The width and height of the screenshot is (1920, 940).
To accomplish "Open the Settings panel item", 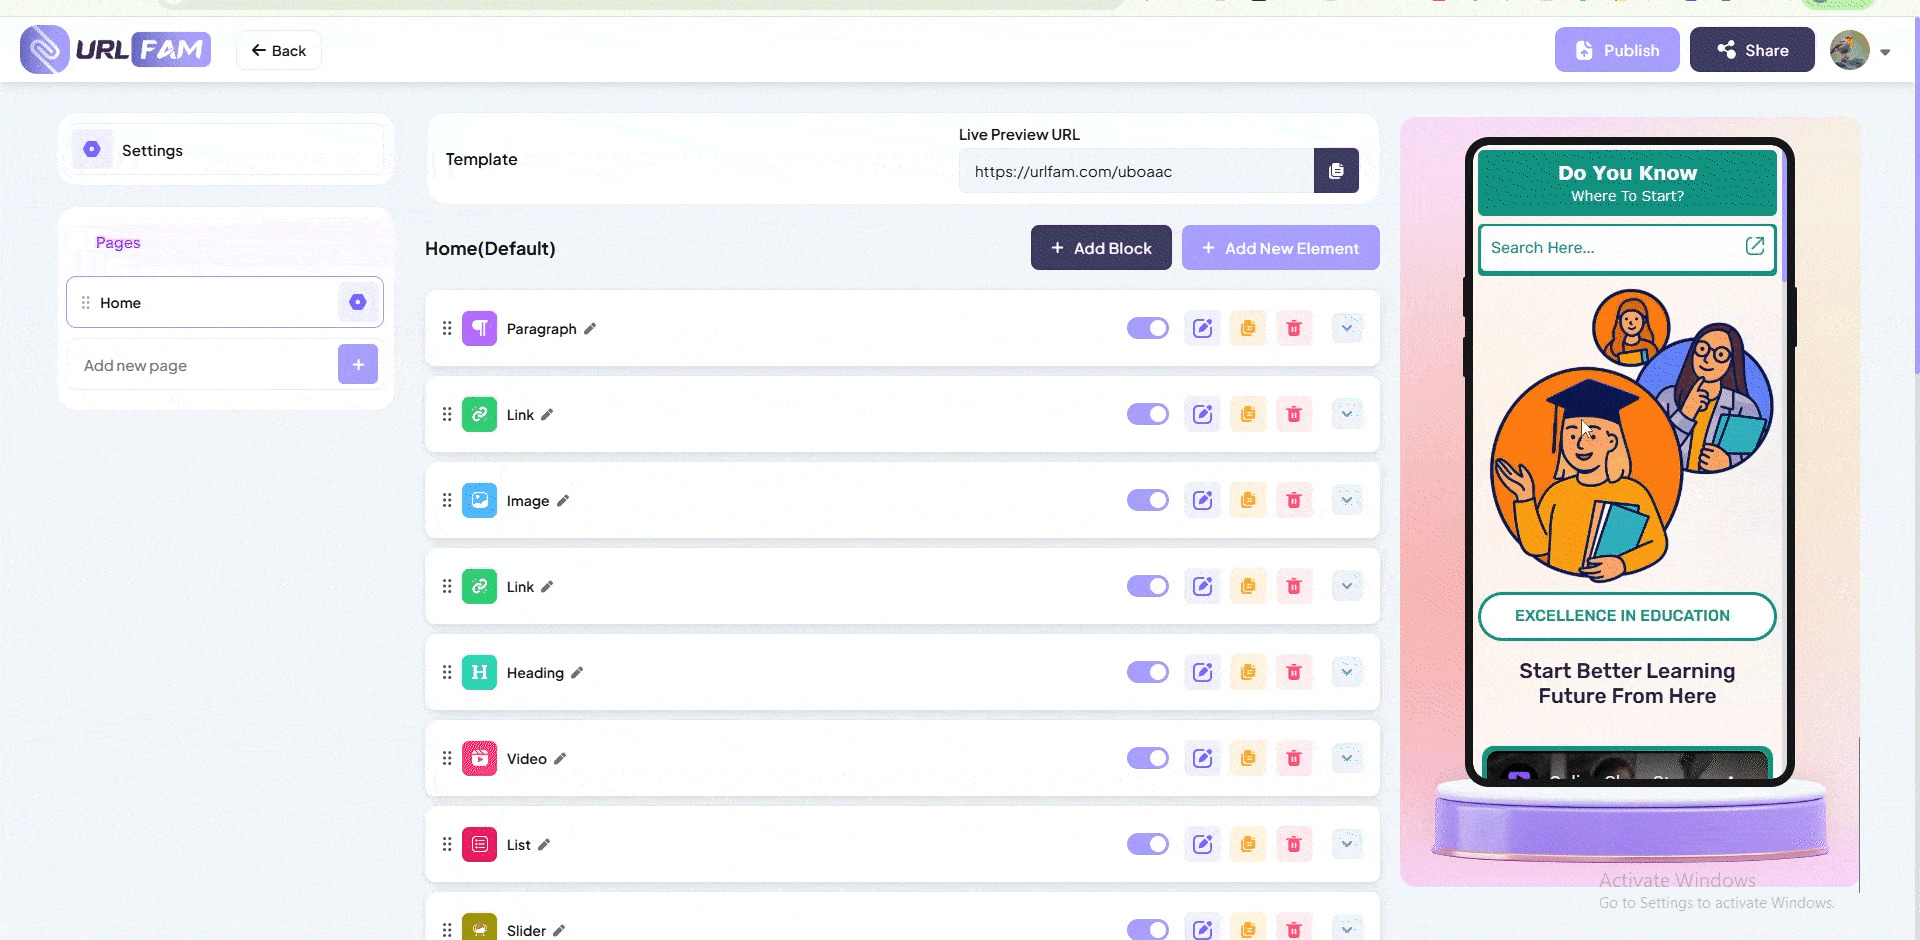I will coord(152,151).
